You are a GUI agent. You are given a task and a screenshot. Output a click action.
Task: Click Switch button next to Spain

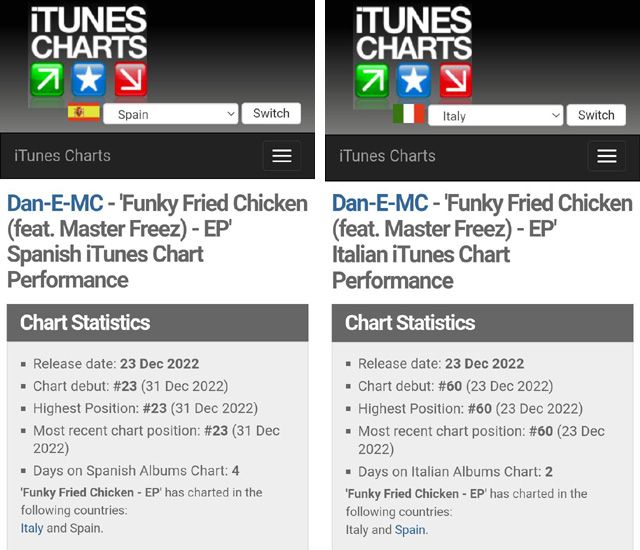click(271, 113)
